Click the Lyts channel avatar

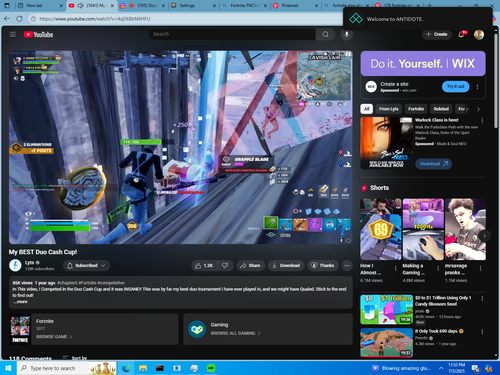pos(15,265)
